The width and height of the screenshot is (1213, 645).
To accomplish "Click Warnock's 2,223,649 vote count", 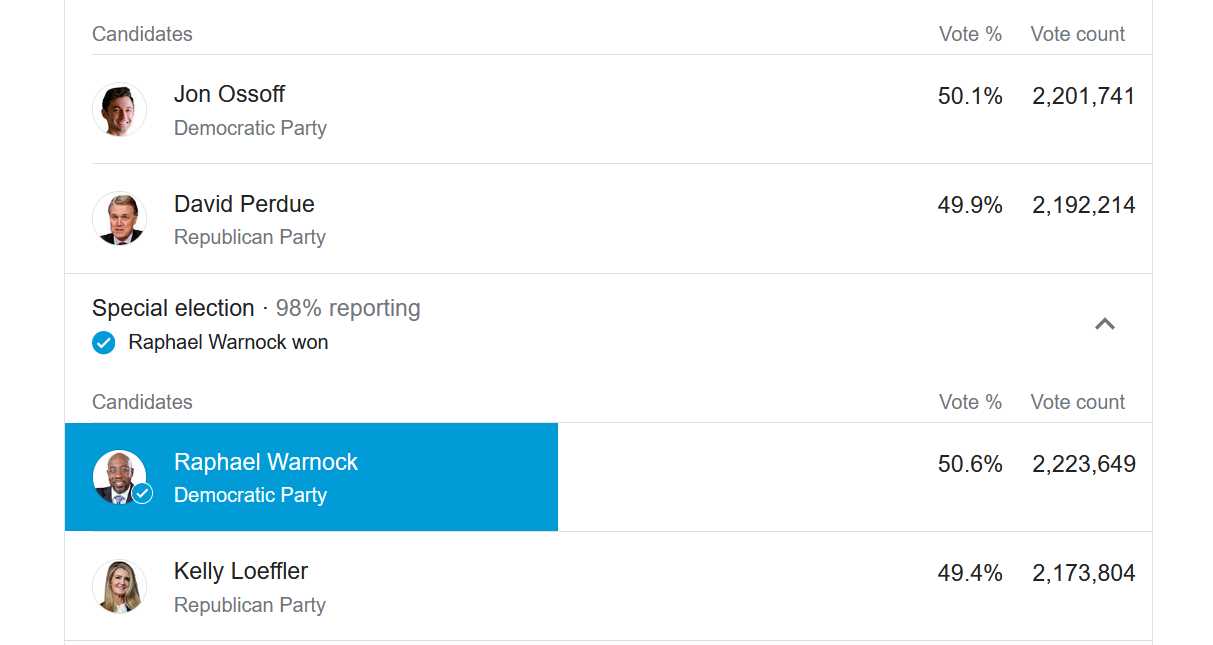I will tap(1083, 464).
